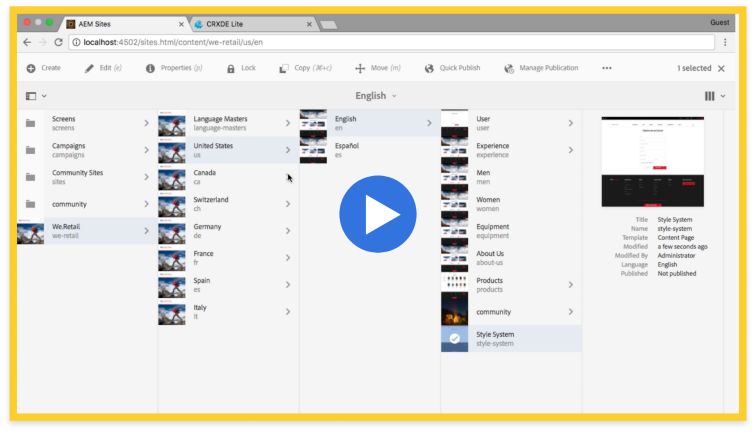Screen dimensions: 756x434
Task: Click the Community Sites folder icon
Action: [x=30, y=177]
